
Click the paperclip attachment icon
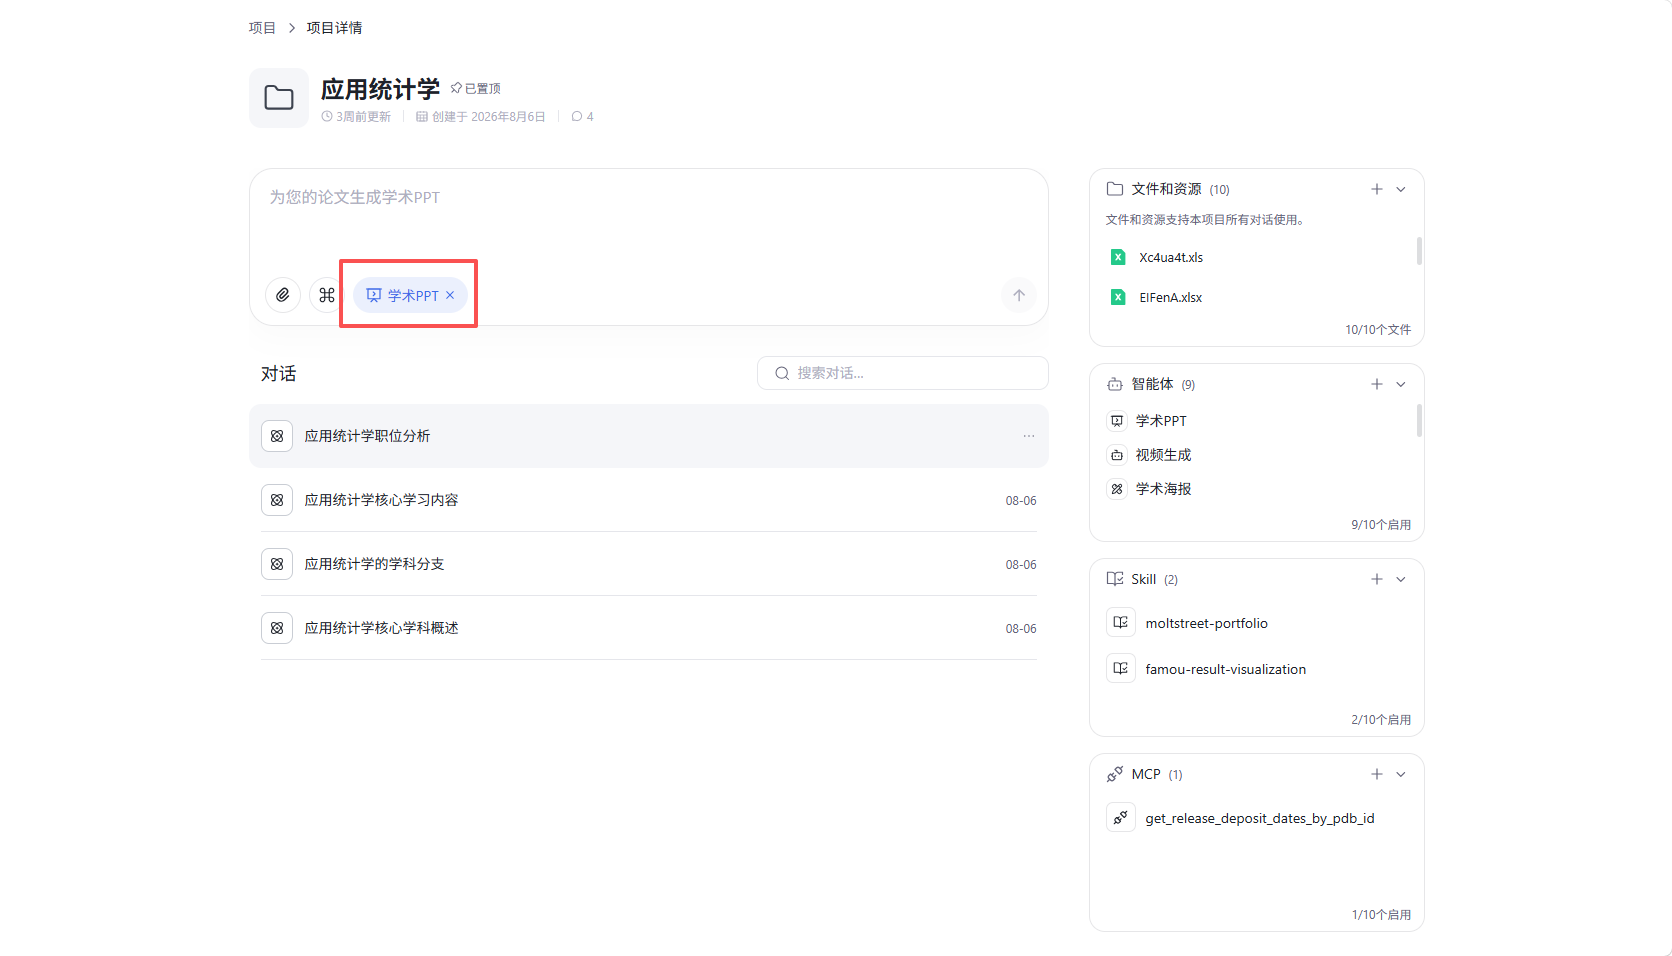(x=283, y=295)
